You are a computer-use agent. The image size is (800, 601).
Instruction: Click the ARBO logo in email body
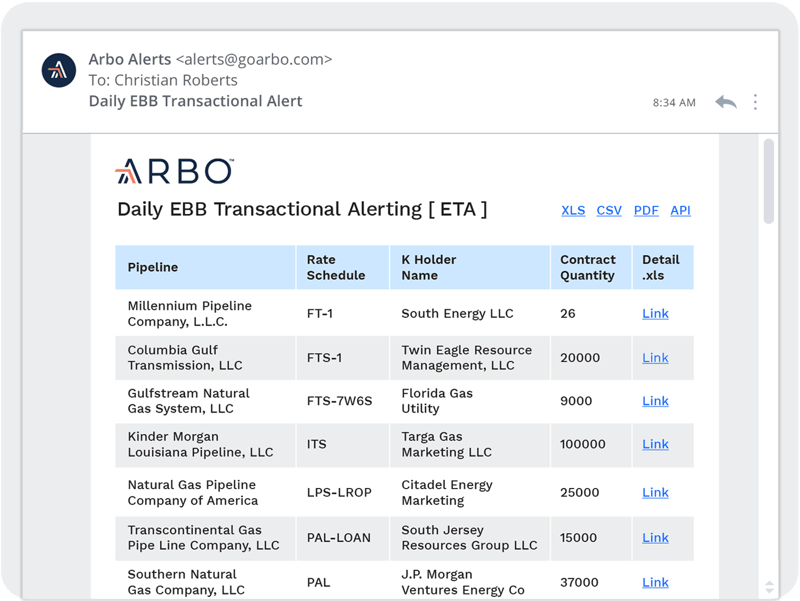coord(174,170)
